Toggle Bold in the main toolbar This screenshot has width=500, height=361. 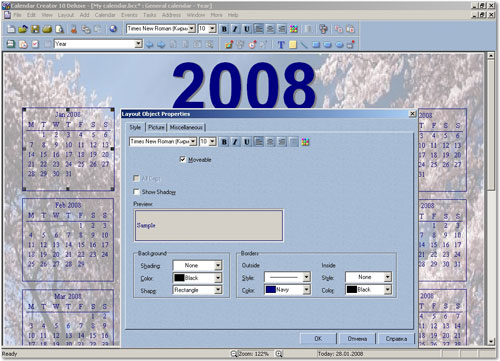(x=224, y=29)
